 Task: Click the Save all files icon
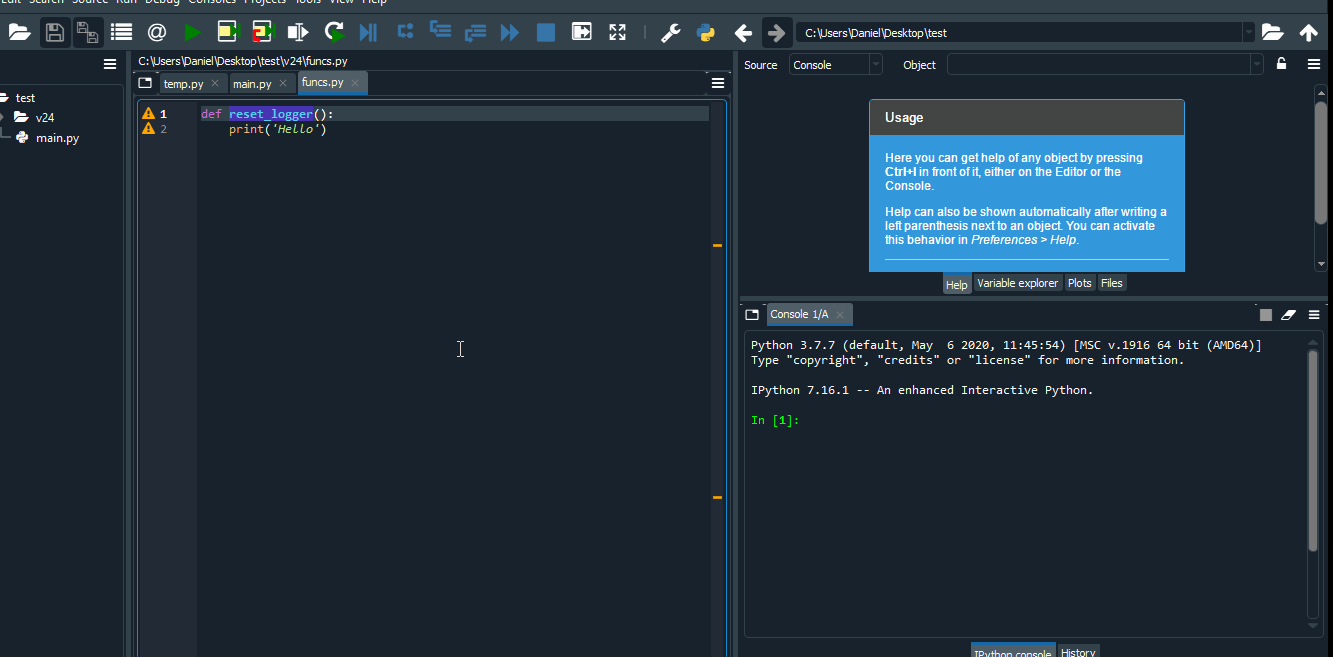[x=88, y=32]
